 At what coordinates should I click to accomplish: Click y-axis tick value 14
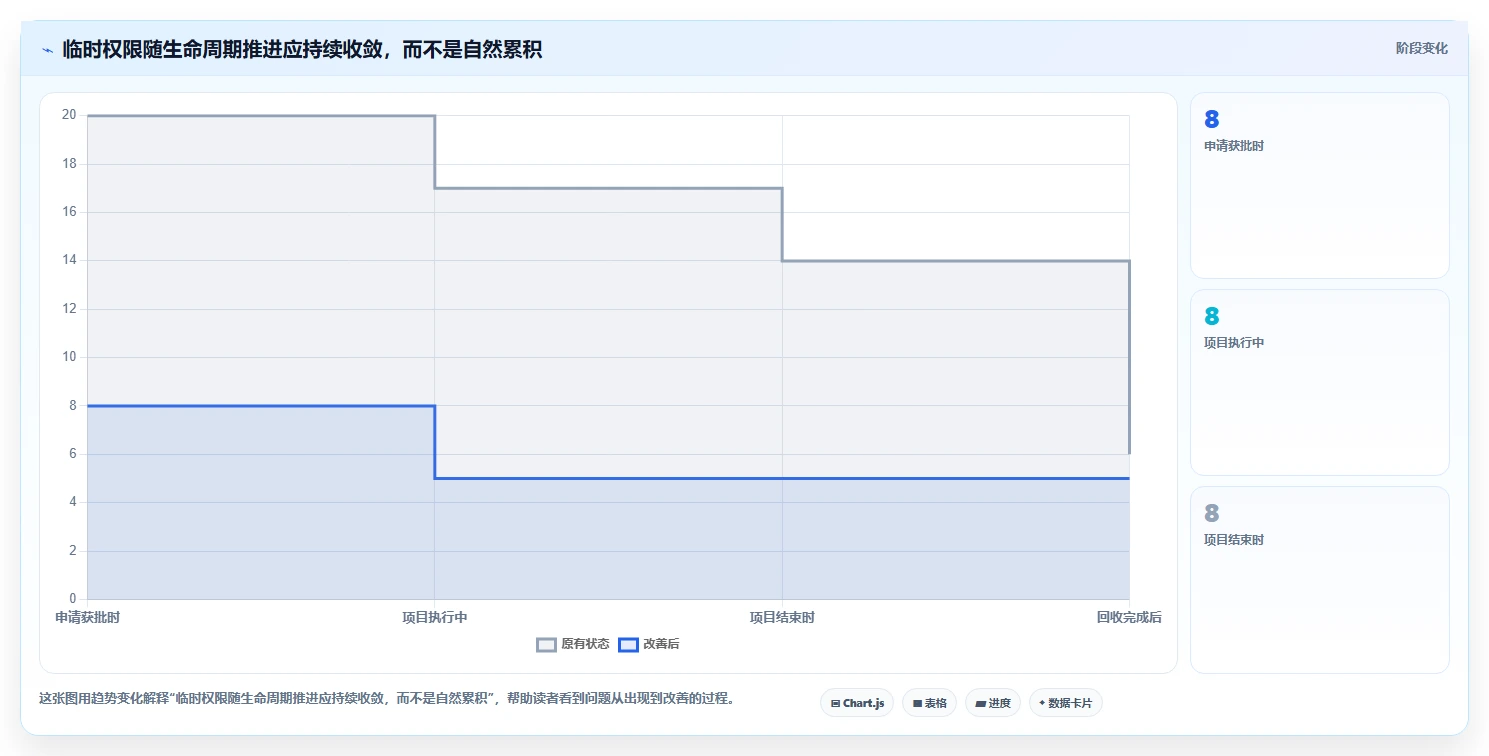(69, 260)
